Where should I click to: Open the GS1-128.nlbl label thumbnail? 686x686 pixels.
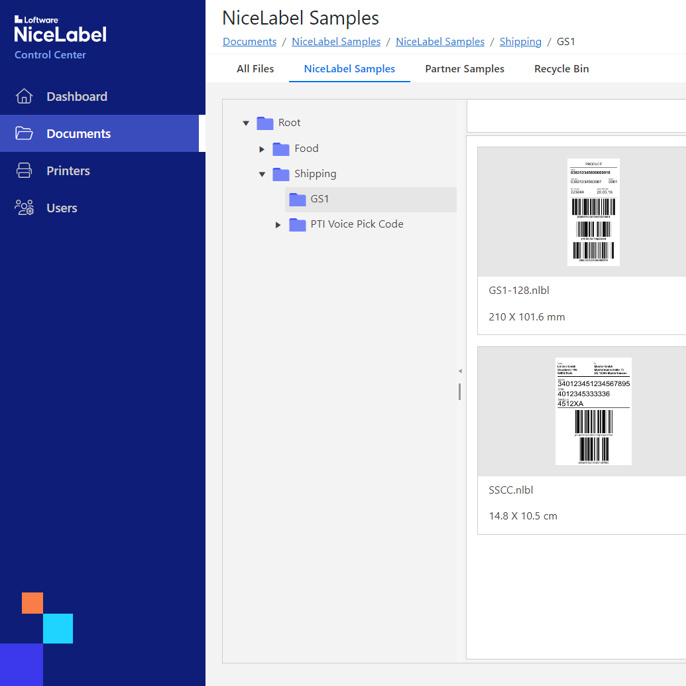pos(593,212)
